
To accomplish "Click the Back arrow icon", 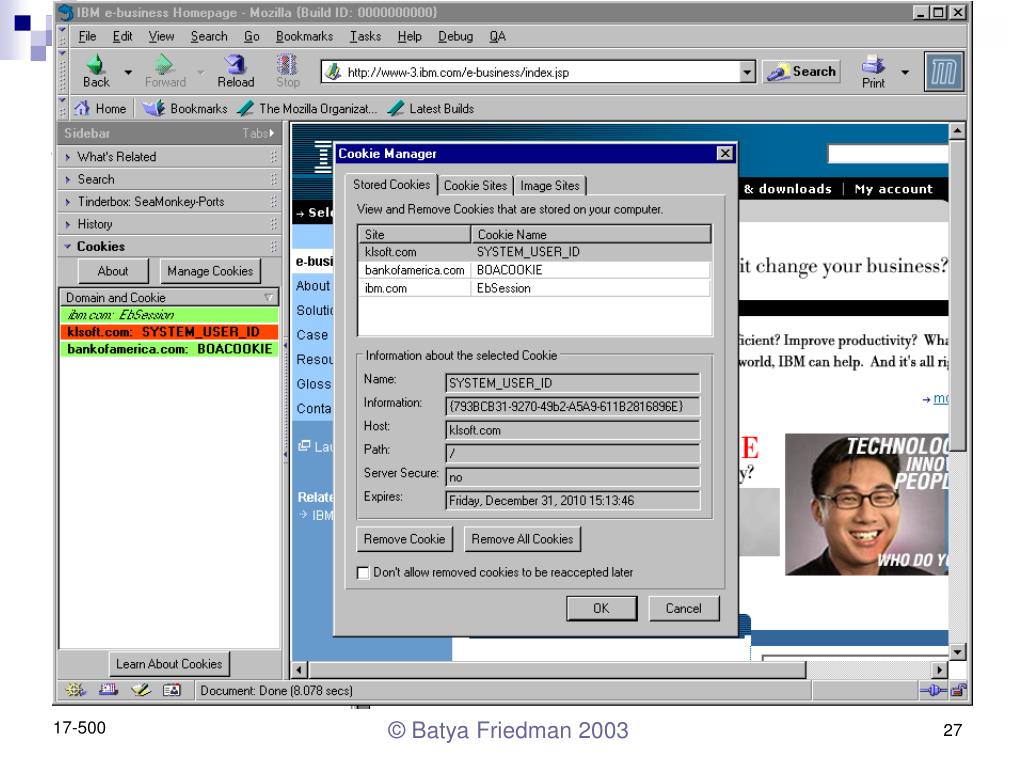I will (x=95, y=64).
